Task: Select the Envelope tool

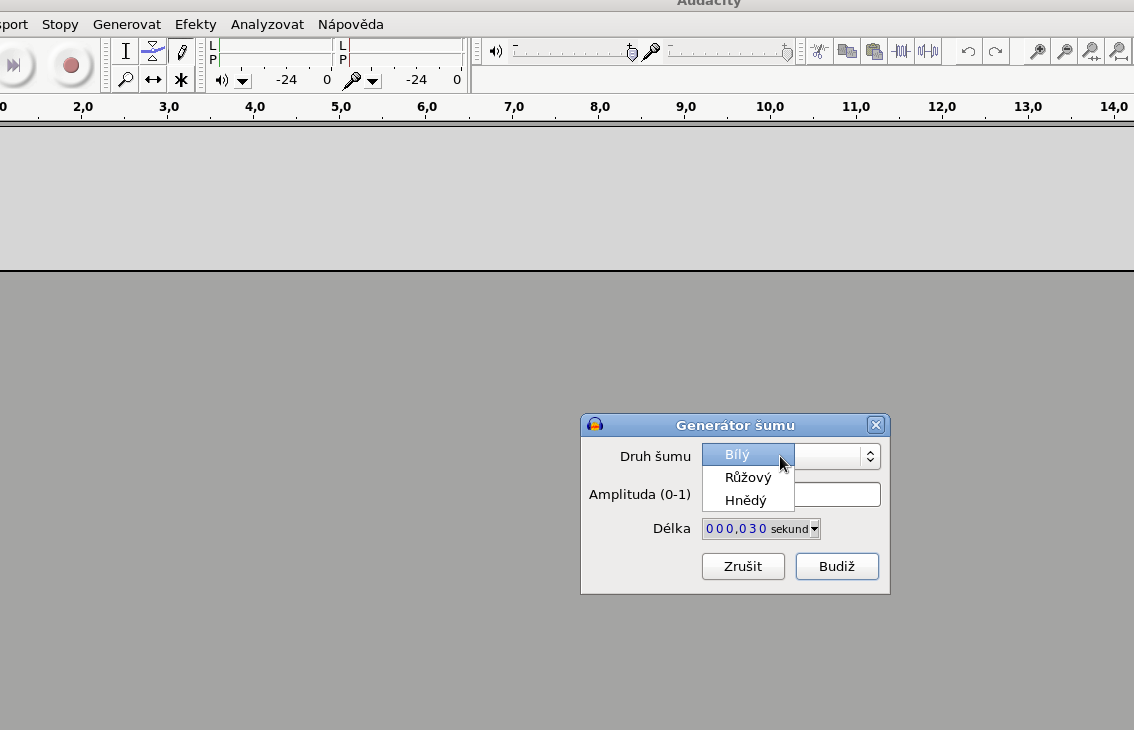Action: tap(153, 52)
